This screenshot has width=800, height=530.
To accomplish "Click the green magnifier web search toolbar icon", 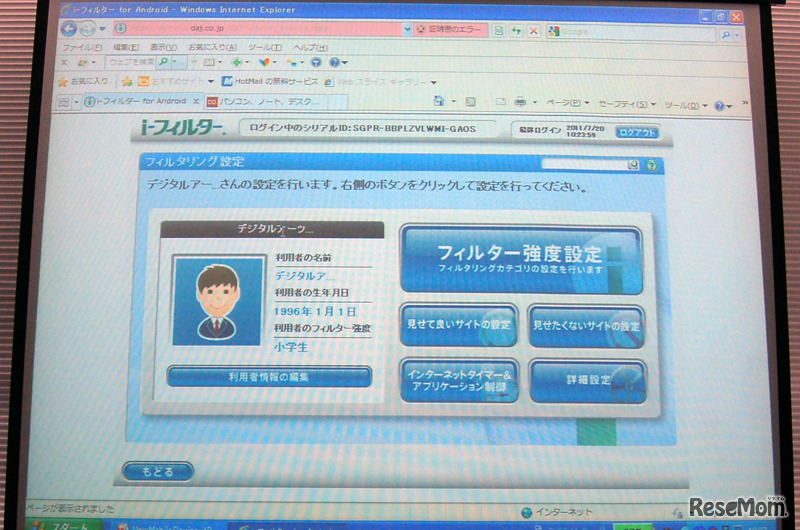I will (x=163, y=62).
